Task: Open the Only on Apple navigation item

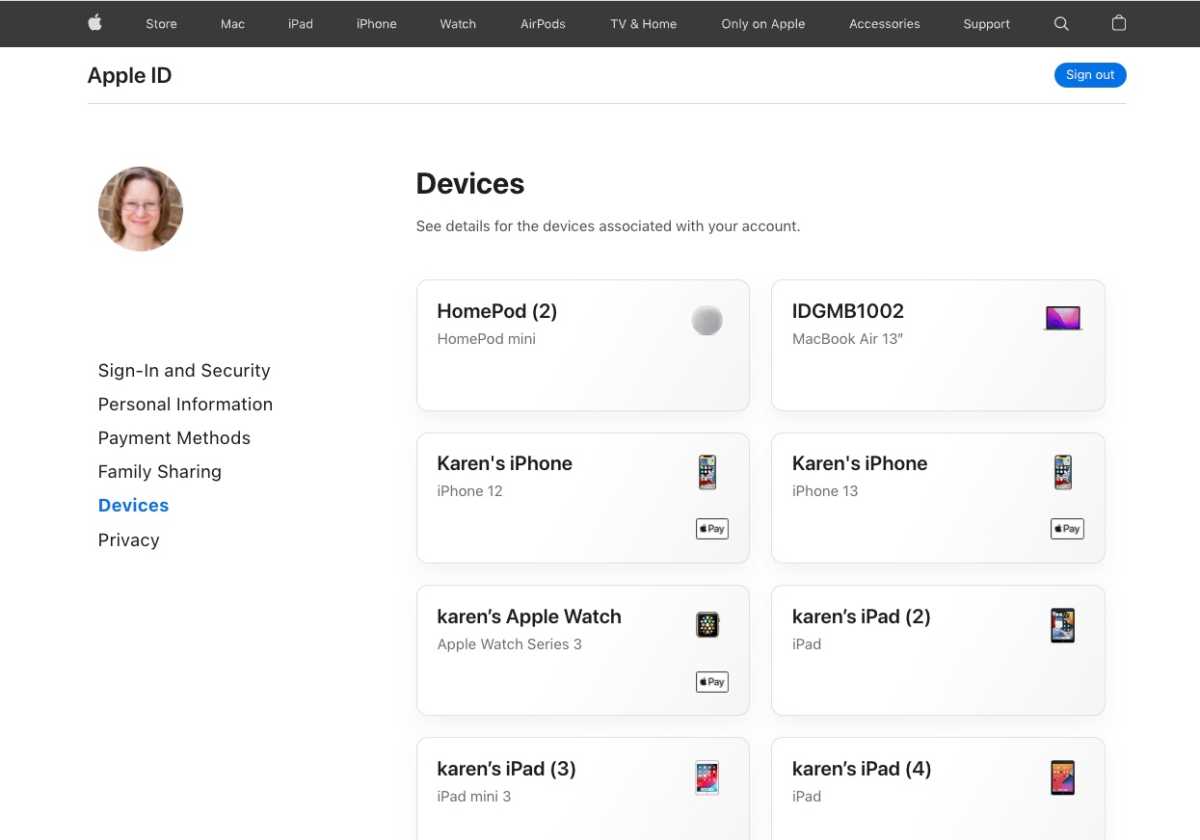Action: [763, 24]
